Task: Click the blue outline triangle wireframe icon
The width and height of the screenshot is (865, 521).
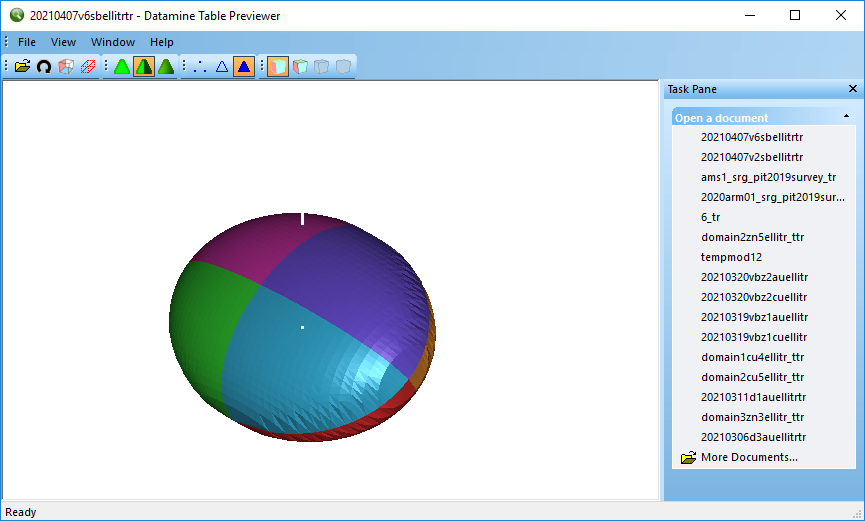Action: (x=222, y=67)
